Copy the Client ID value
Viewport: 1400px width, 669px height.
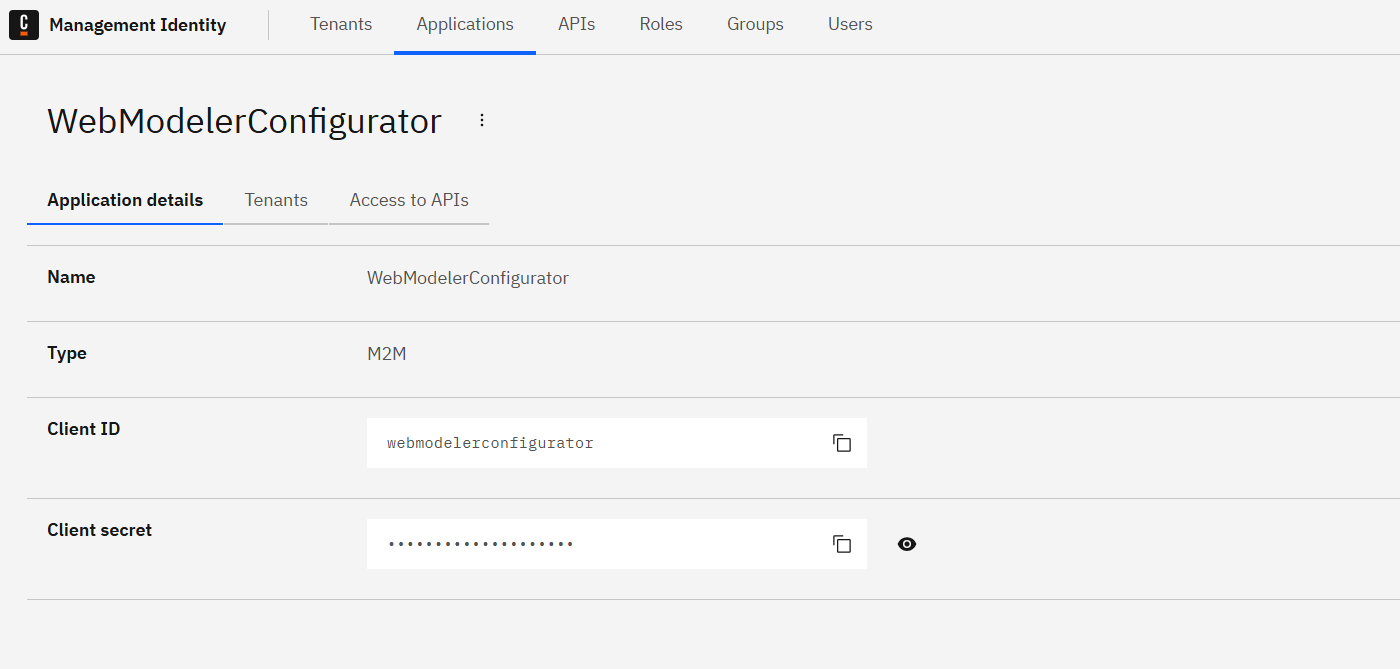point(842,443)
